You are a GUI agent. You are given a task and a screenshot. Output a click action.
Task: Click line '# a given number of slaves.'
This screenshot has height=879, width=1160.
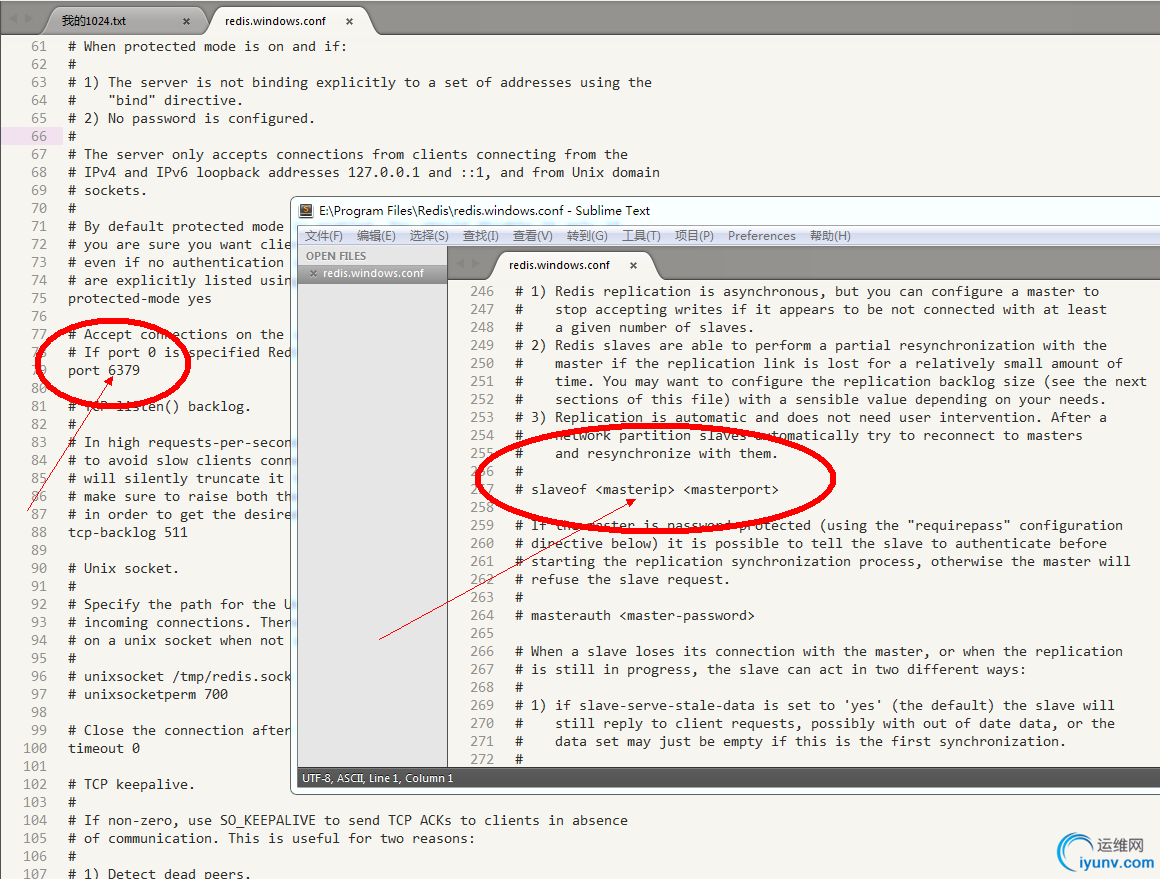pyautogui.click(x=635, y=328)
